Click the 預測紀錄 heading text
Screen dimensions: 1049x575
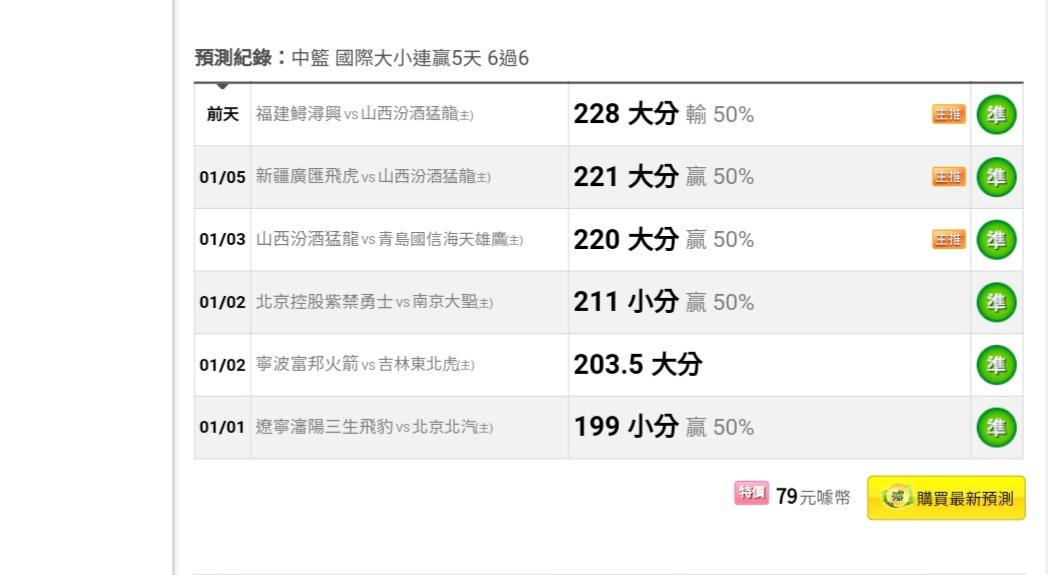click(x=233, y=58)
